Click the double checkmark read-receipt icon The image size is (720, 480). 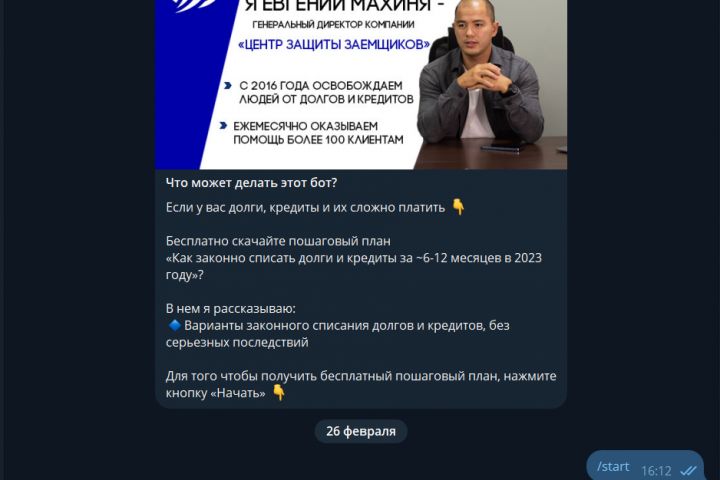(689, 471)
